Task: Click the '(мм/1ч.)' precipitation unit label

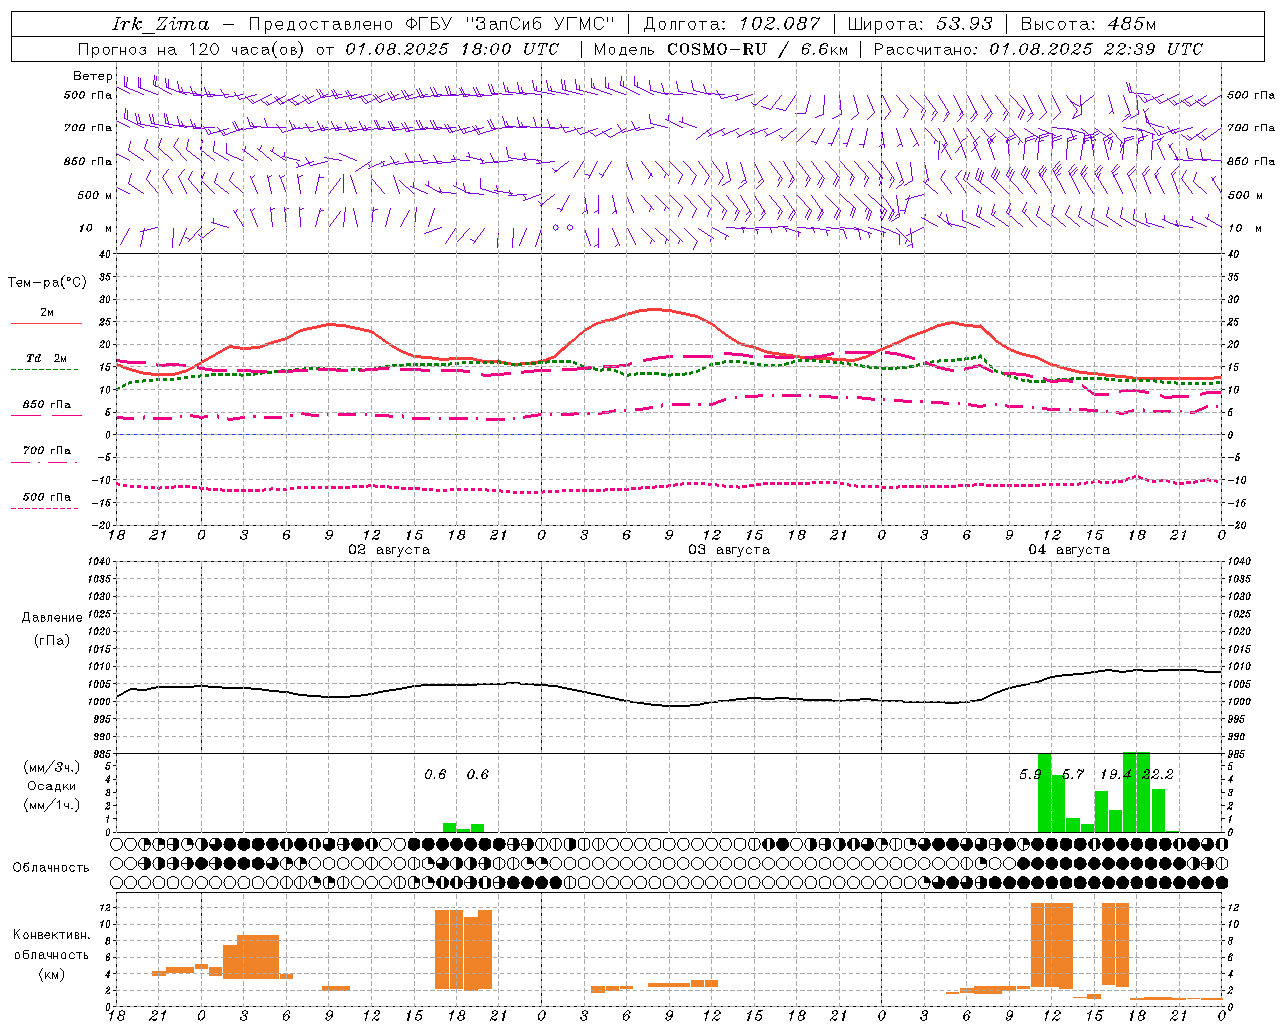Action: [51, 805]
